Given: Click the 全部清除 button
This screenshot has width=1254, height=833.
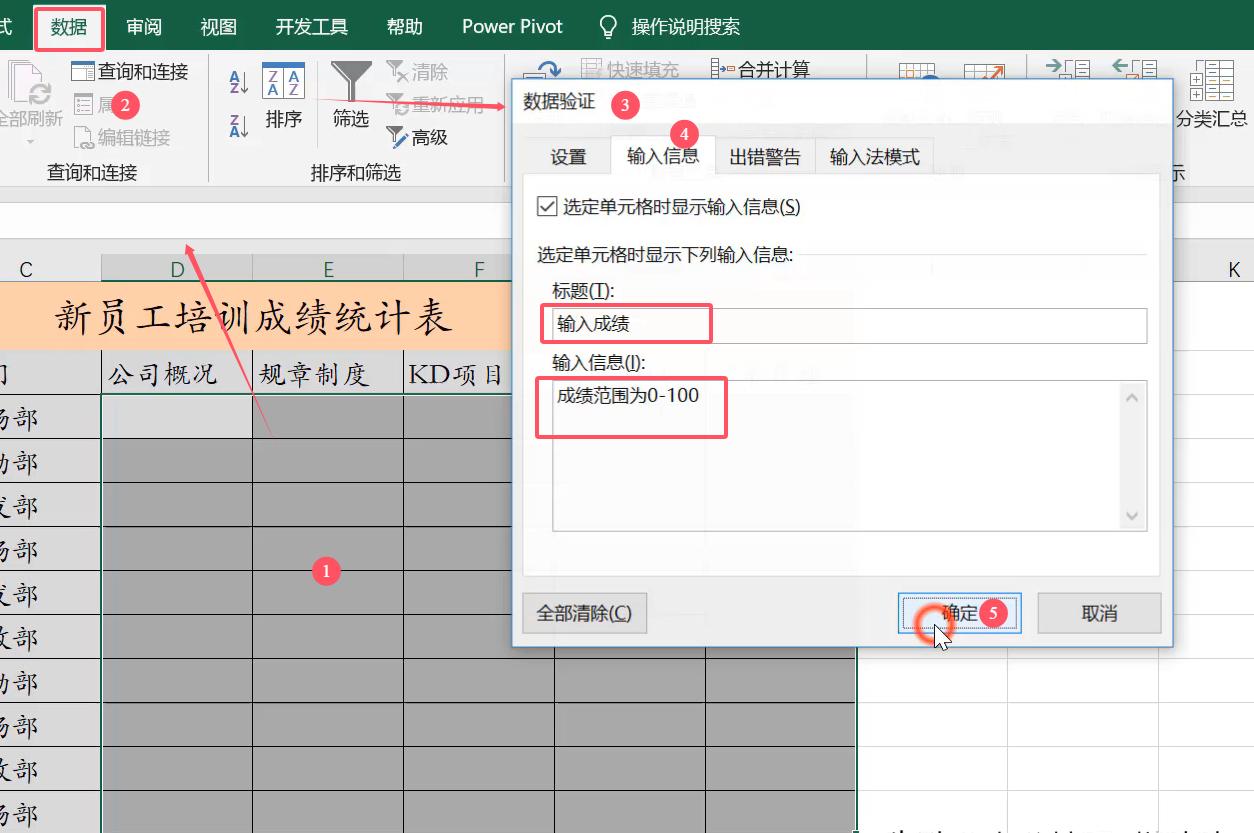Looking at the screenshot, I should point(584,613).
